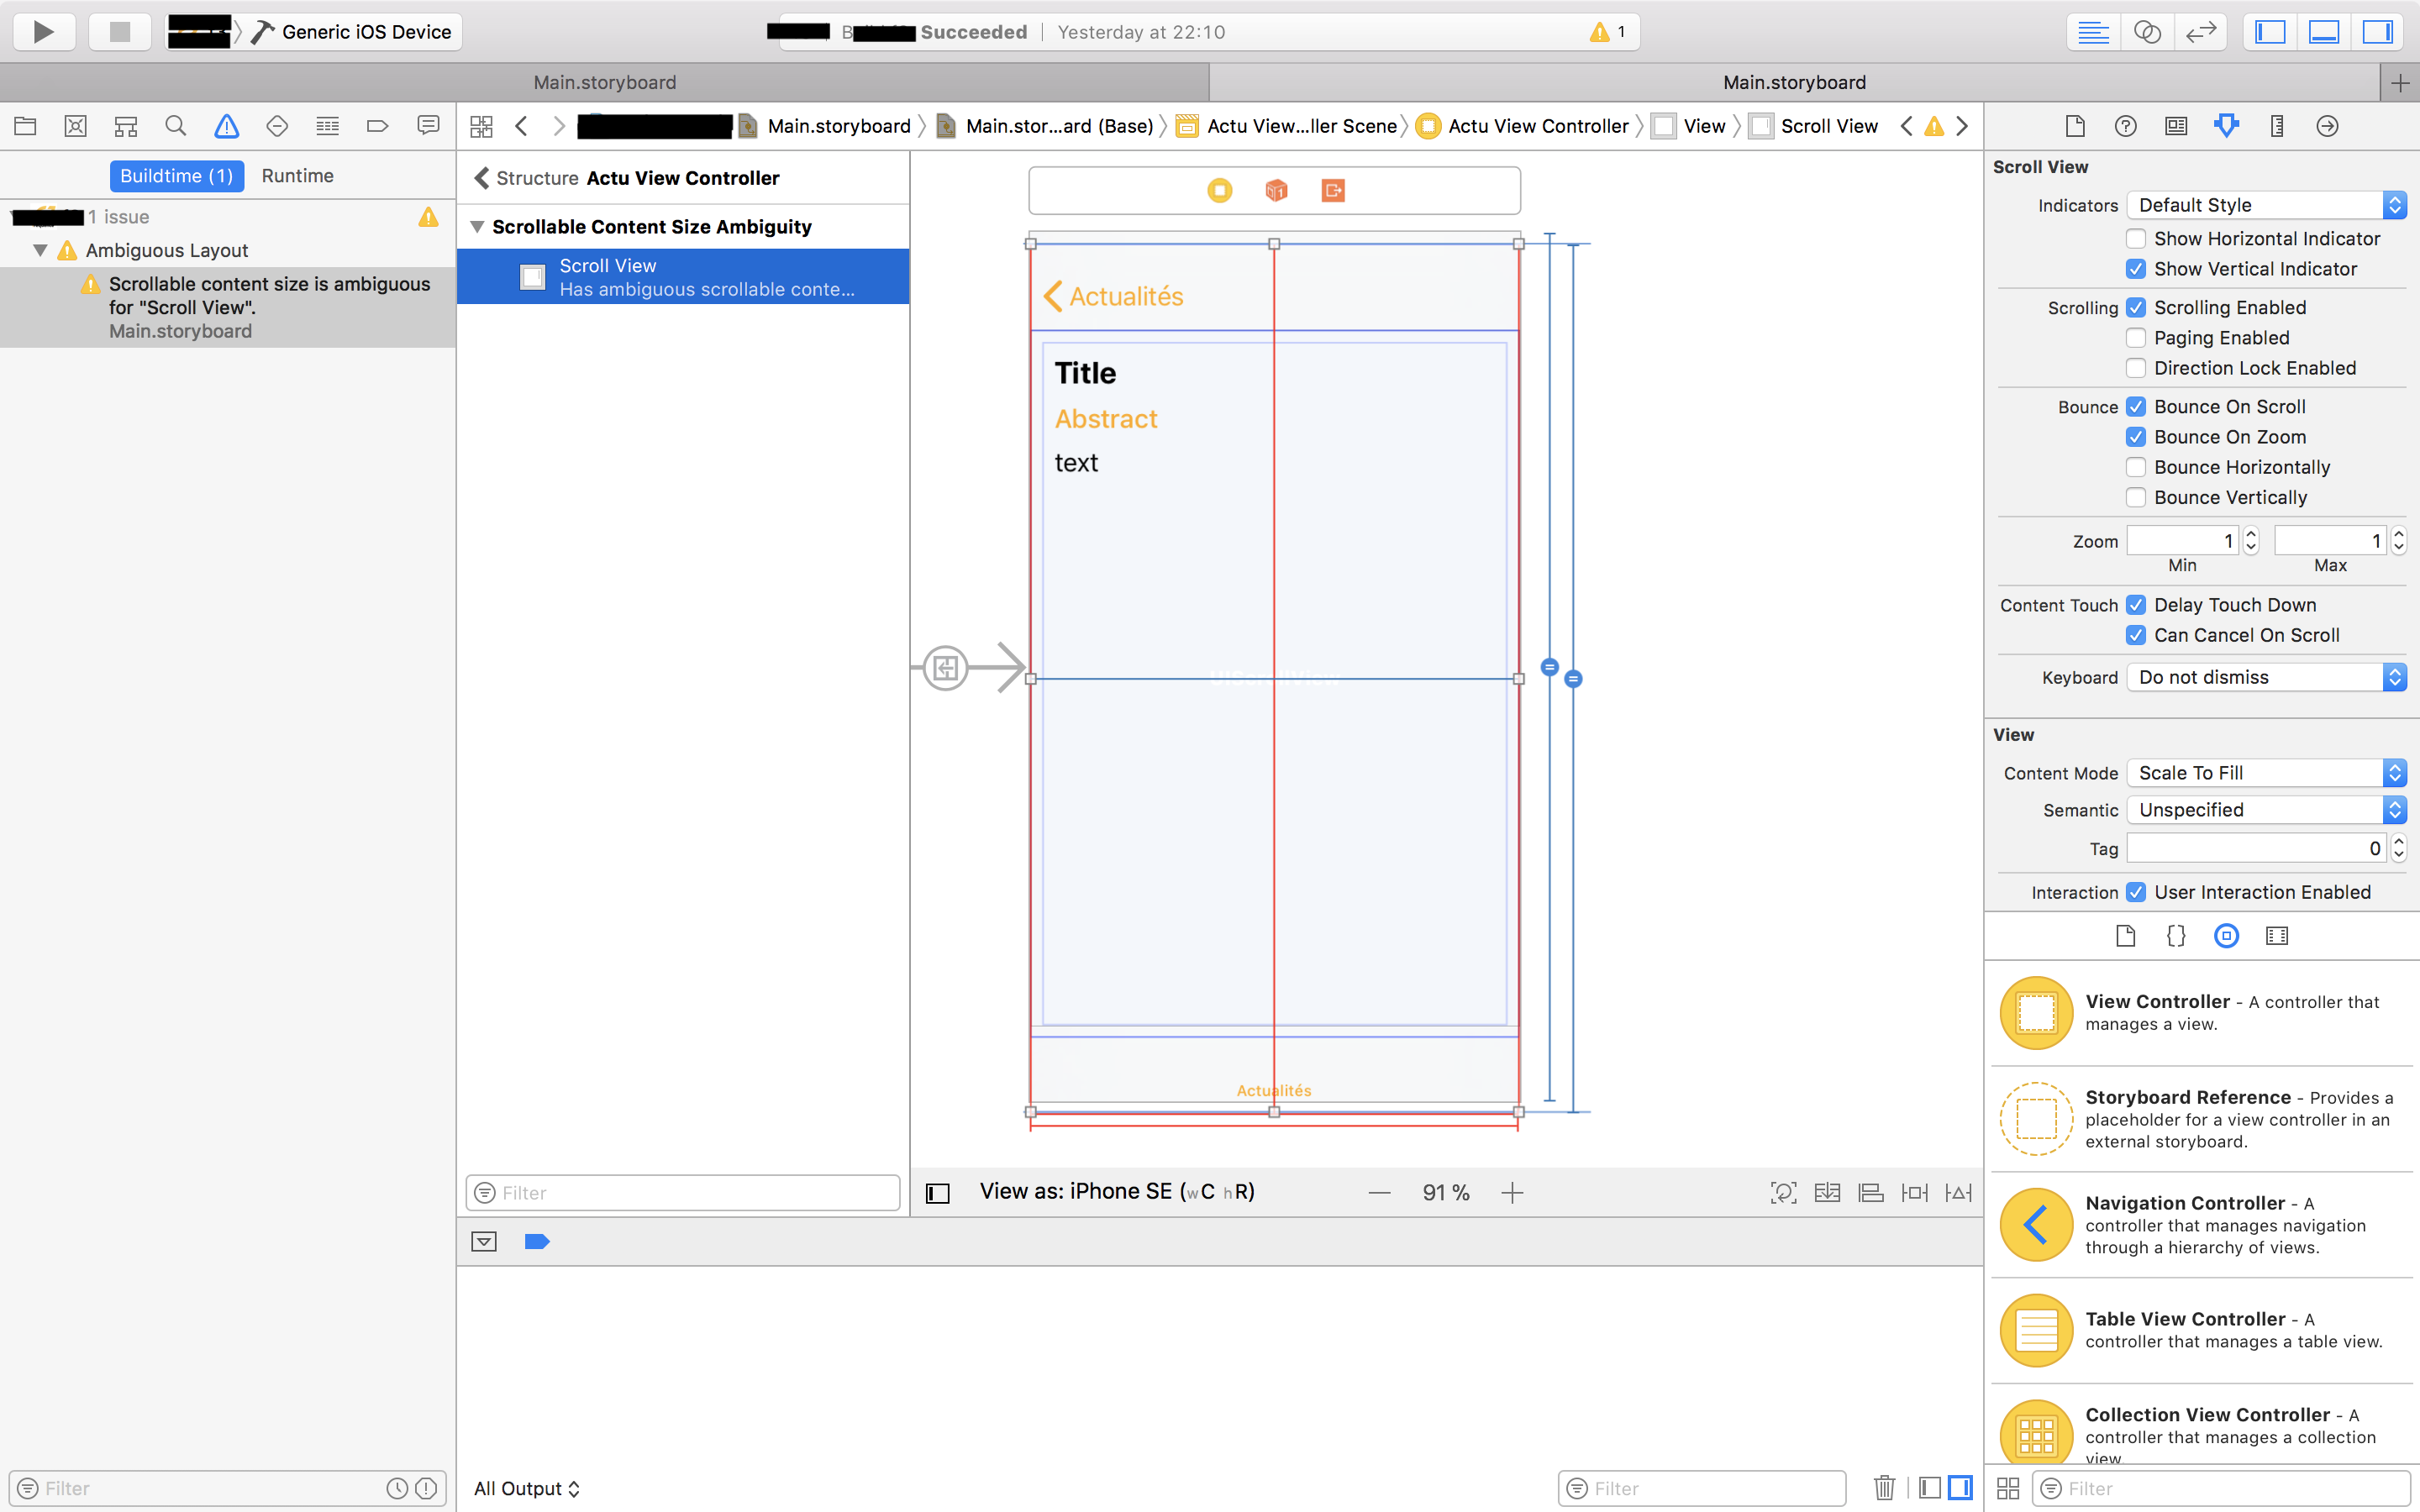Open the Size inspector ruler icon
Screen dimensions: 2420x1512
tap(2277, 126)
